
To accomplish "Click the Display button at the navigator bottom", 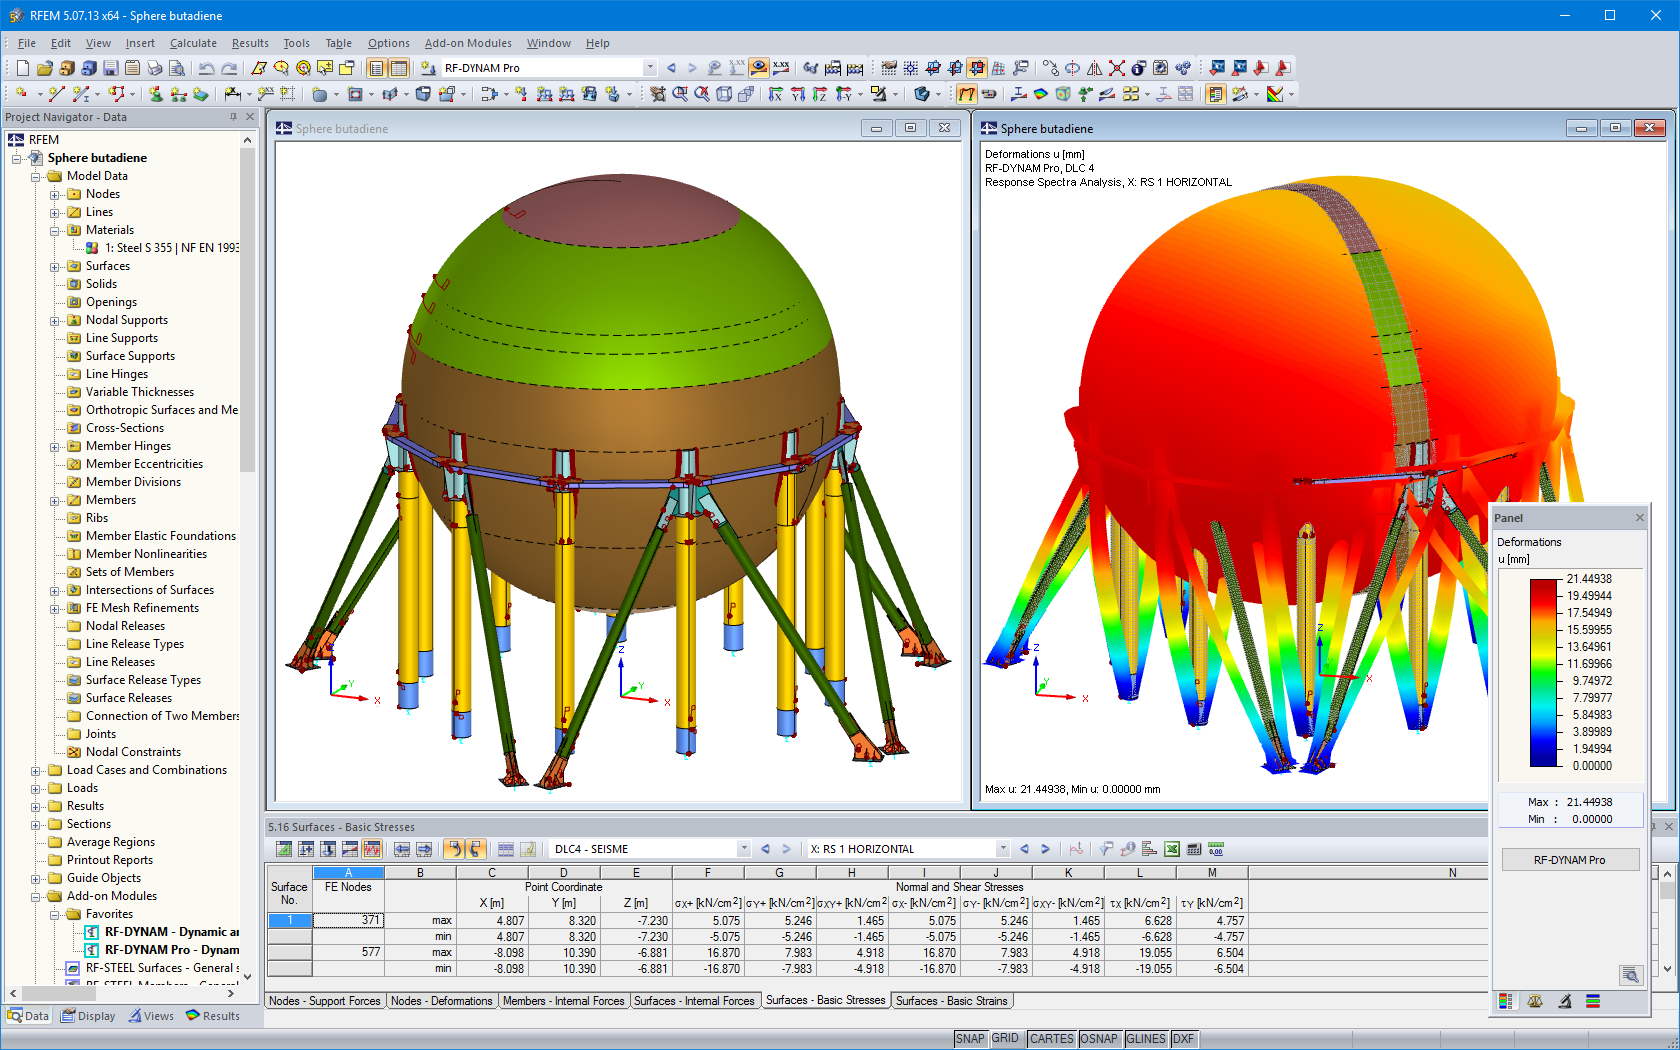I will 88,1015.
